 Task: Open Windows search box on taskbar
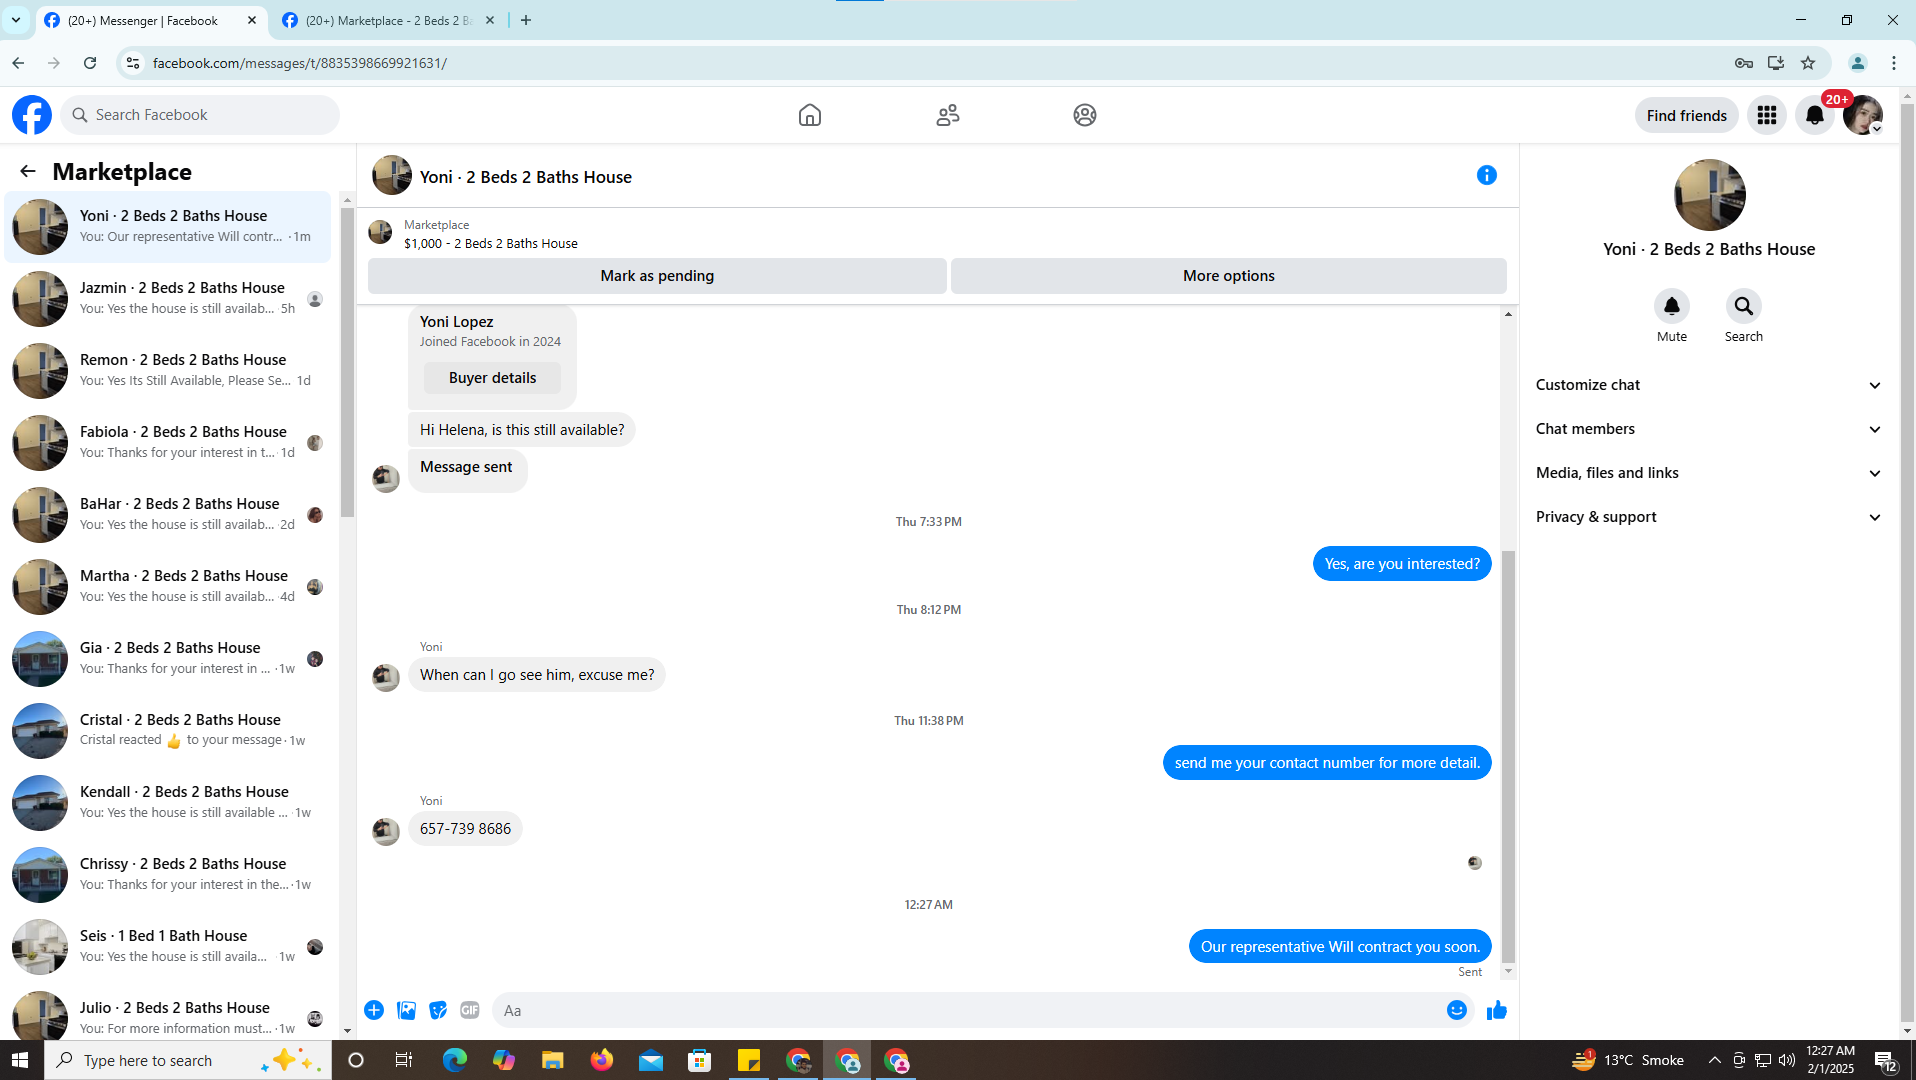[x=188, y=1060]
